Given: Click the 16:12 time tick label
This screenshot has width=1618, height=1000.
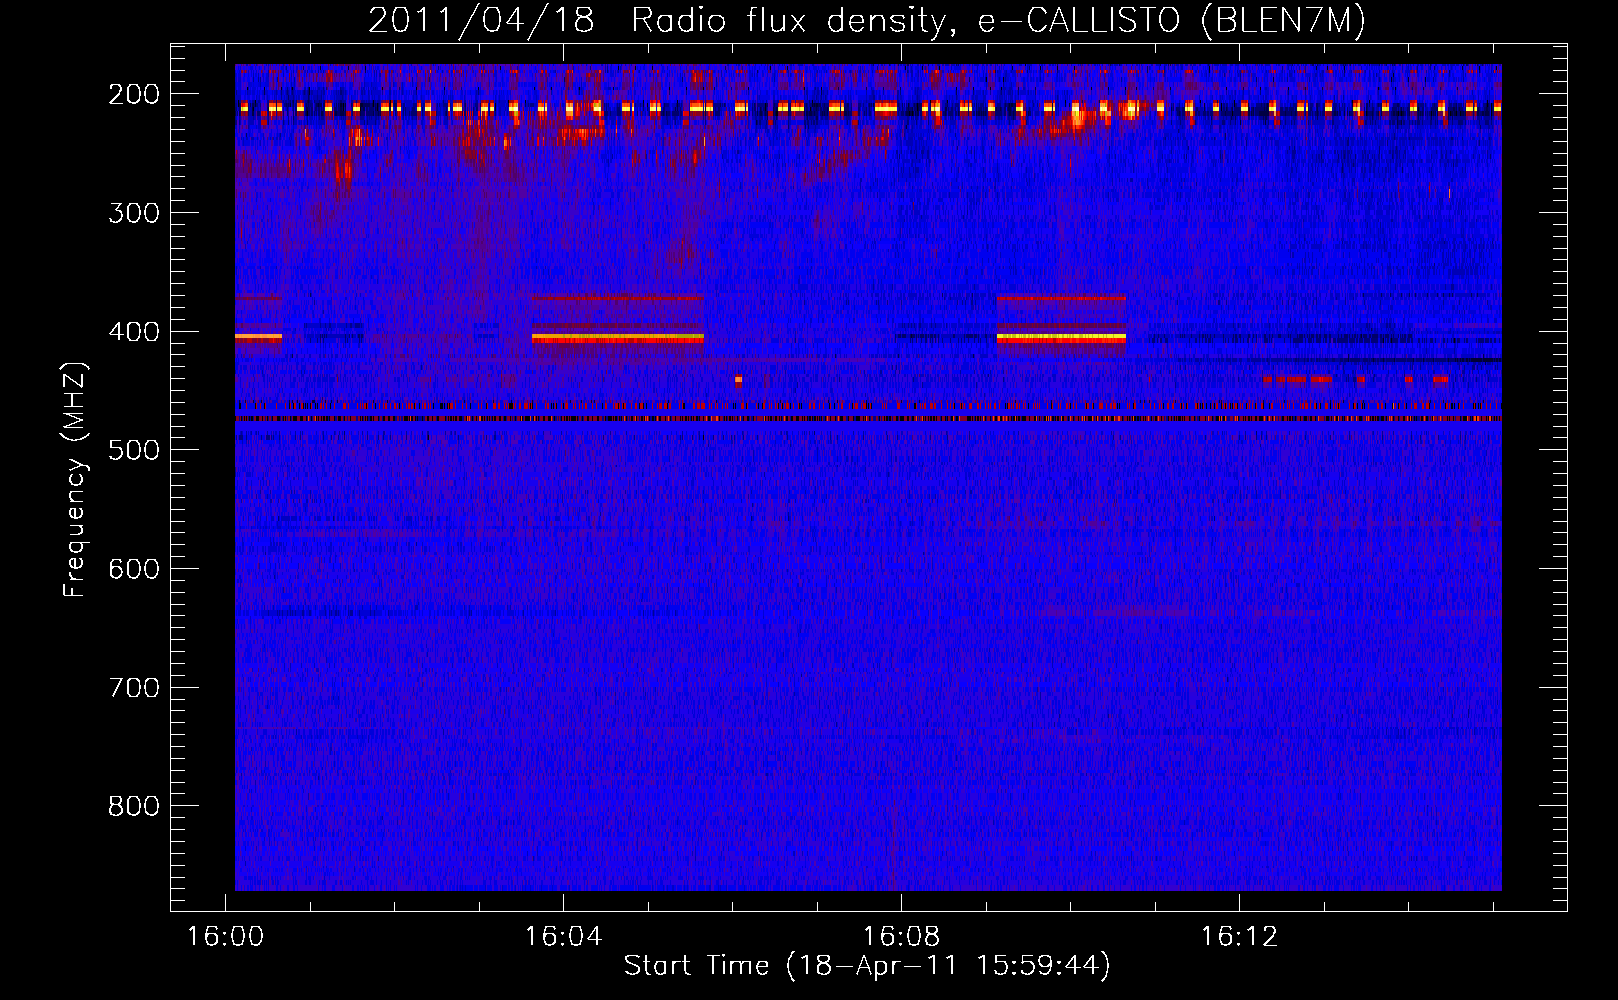Looking at the screenshot, I should (x=1239, y=937).
